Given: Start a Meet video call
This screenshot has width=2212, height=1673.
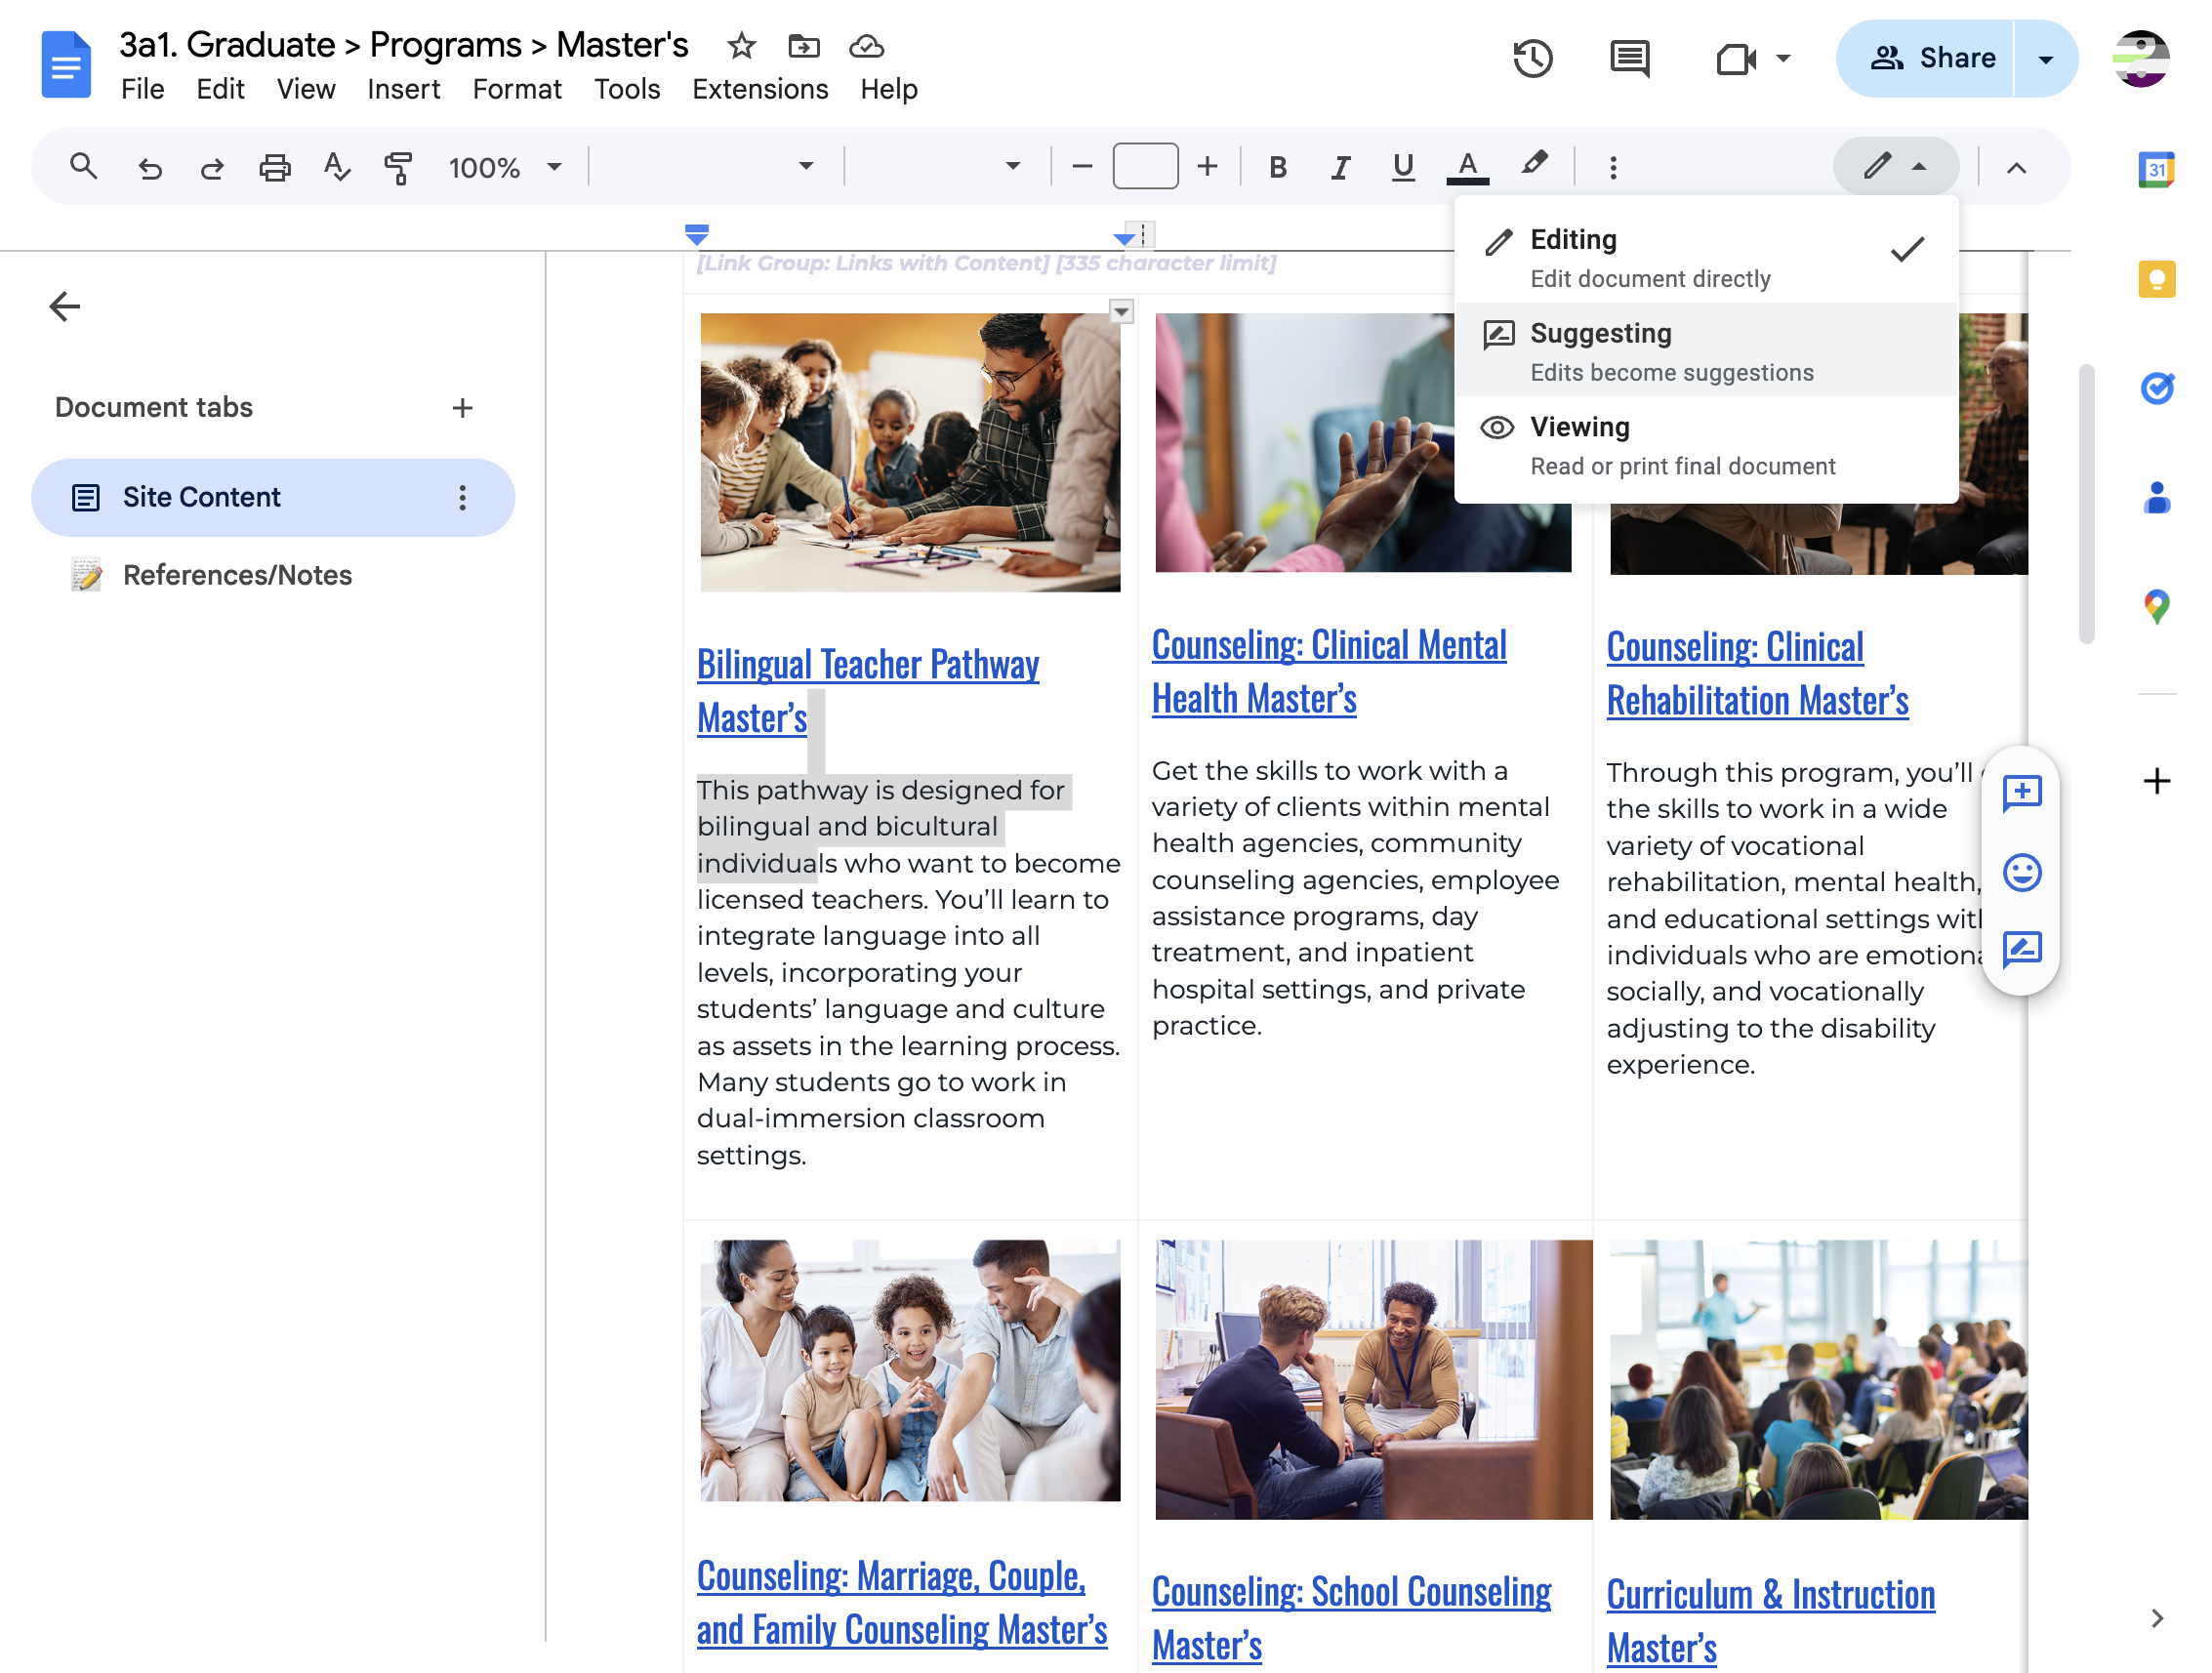Looking at the screenshot, I should coord(1737,59).
